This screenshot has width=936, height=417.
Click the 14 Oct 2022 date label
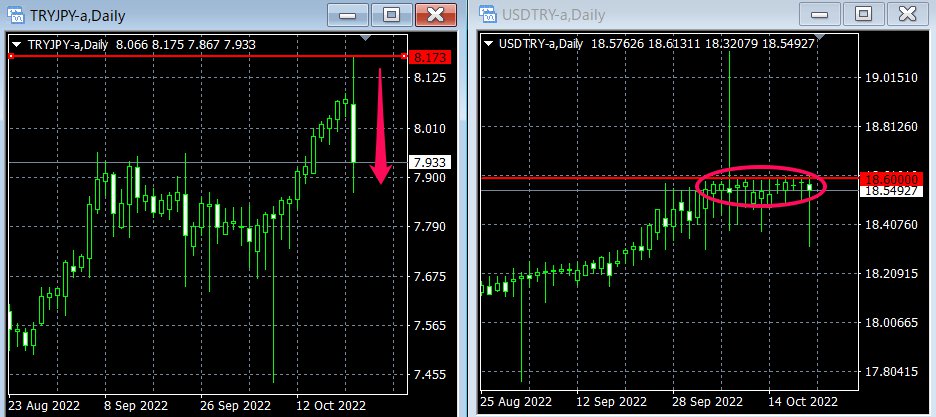(803, 401)
